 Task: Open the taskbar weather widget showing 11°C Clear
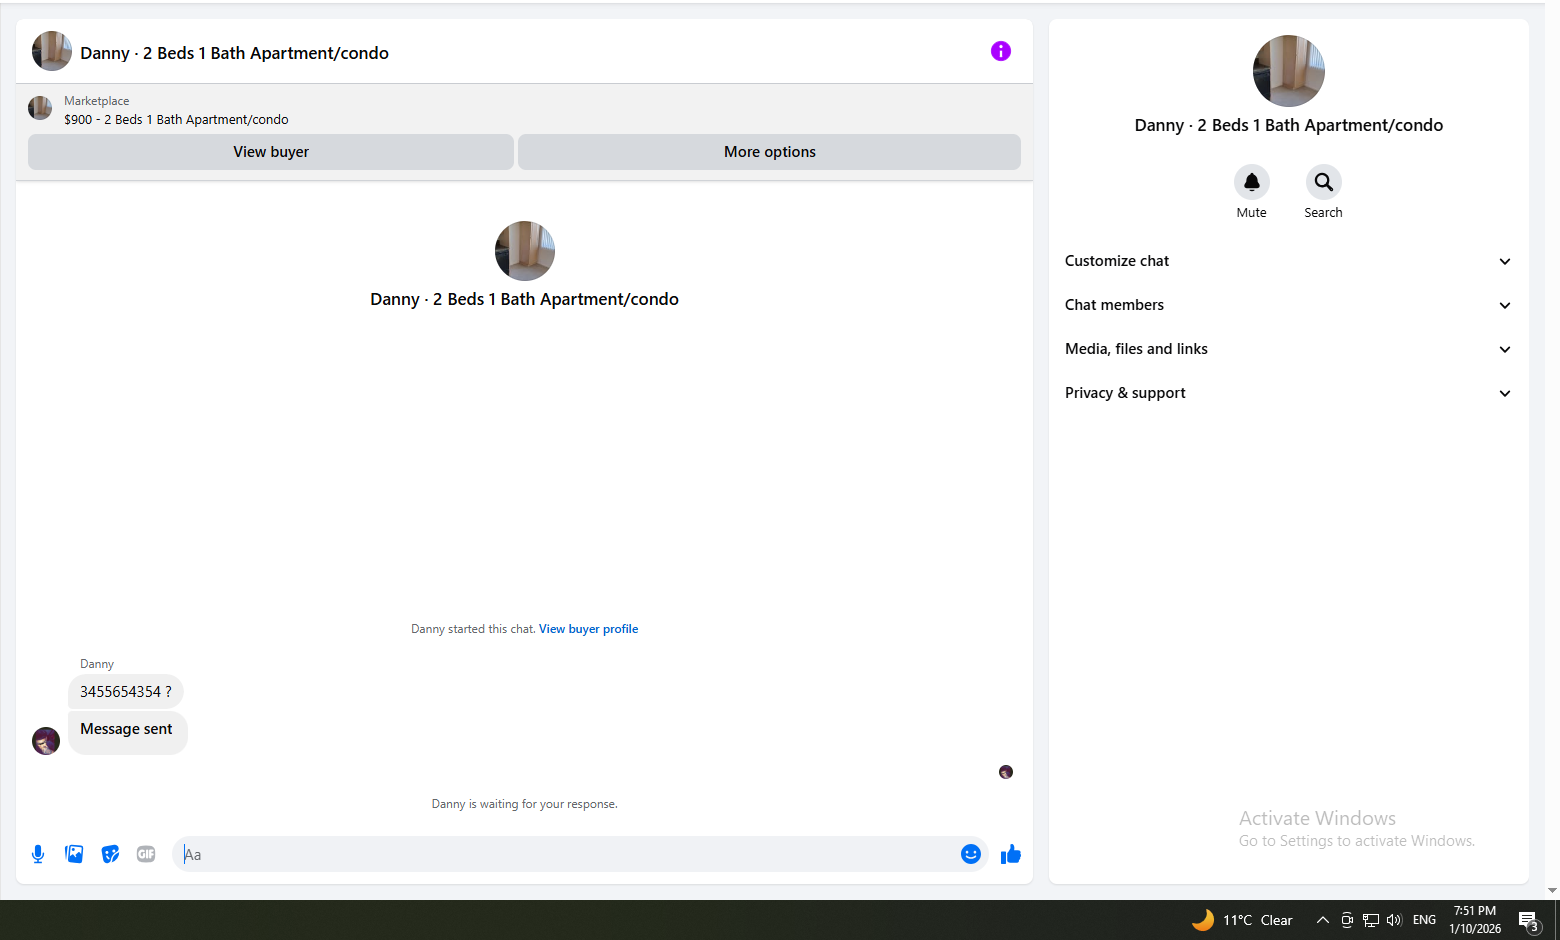pyautogui.click(x=1242, y=920)
